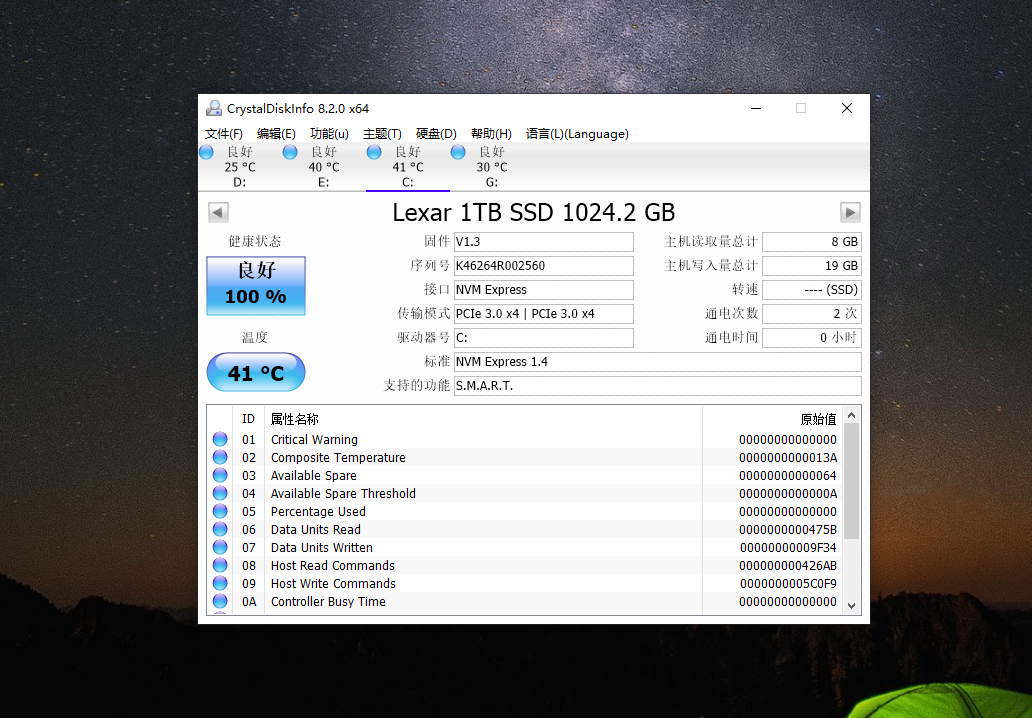1032x718 pixels.
Task: Click the blue dot beside Critical Warning
Action: 220,439
